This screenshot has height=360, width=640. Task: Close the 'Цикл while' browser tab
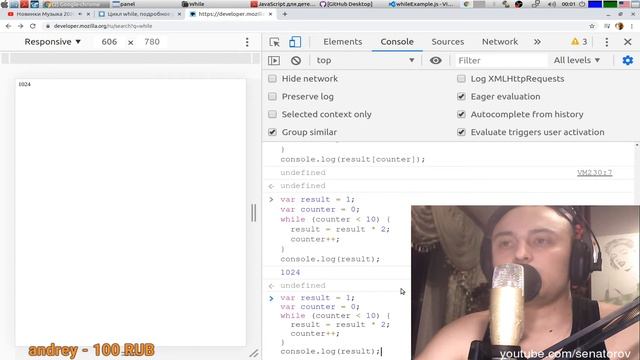tap(179, 14)
